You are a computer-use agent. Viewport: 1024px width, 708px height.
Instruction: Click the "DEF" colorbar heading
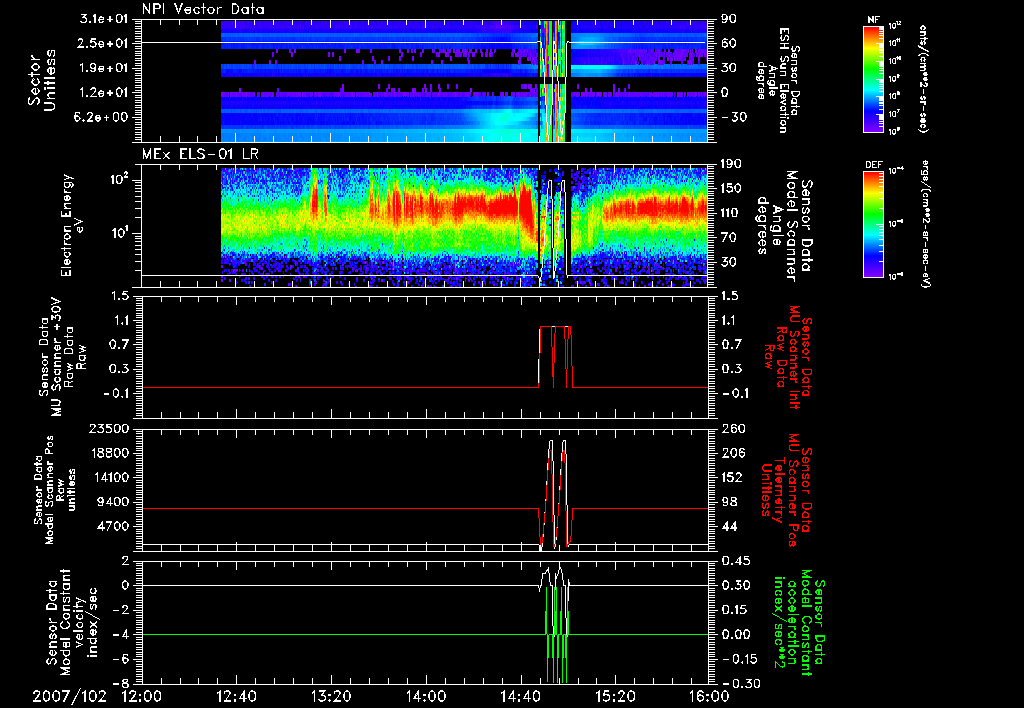[873, 165]
